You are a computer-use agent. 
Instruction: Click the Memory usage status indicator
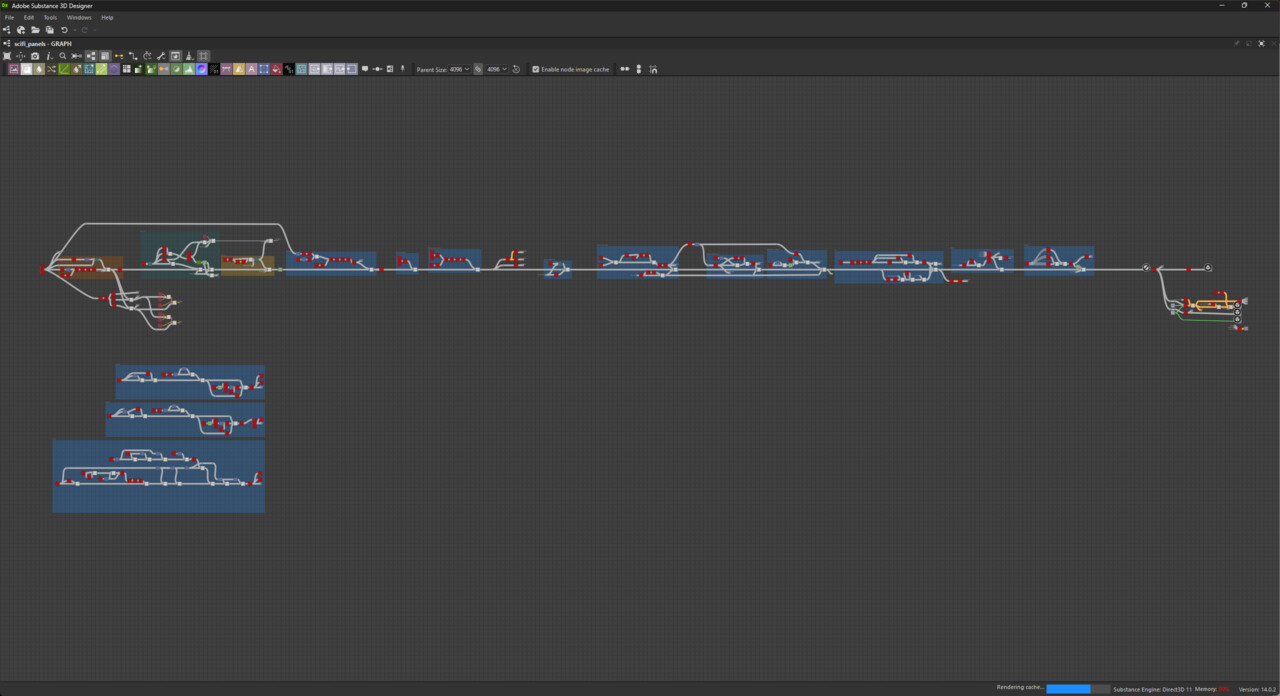tap(1212, 689)
